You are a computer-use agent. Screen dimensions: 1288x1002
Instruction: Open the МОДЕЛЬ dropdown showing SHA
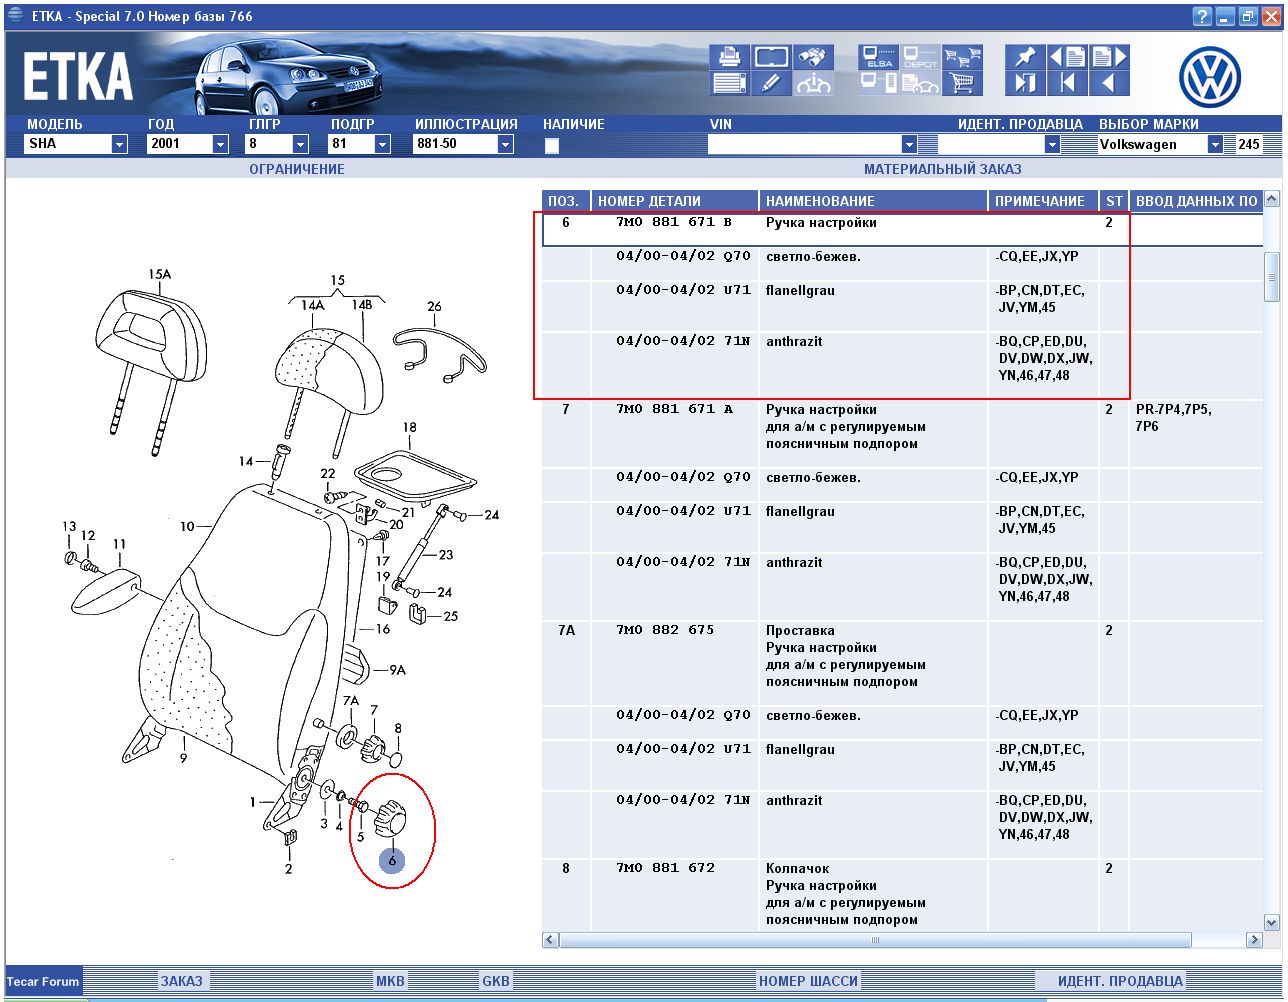point(120,145)
